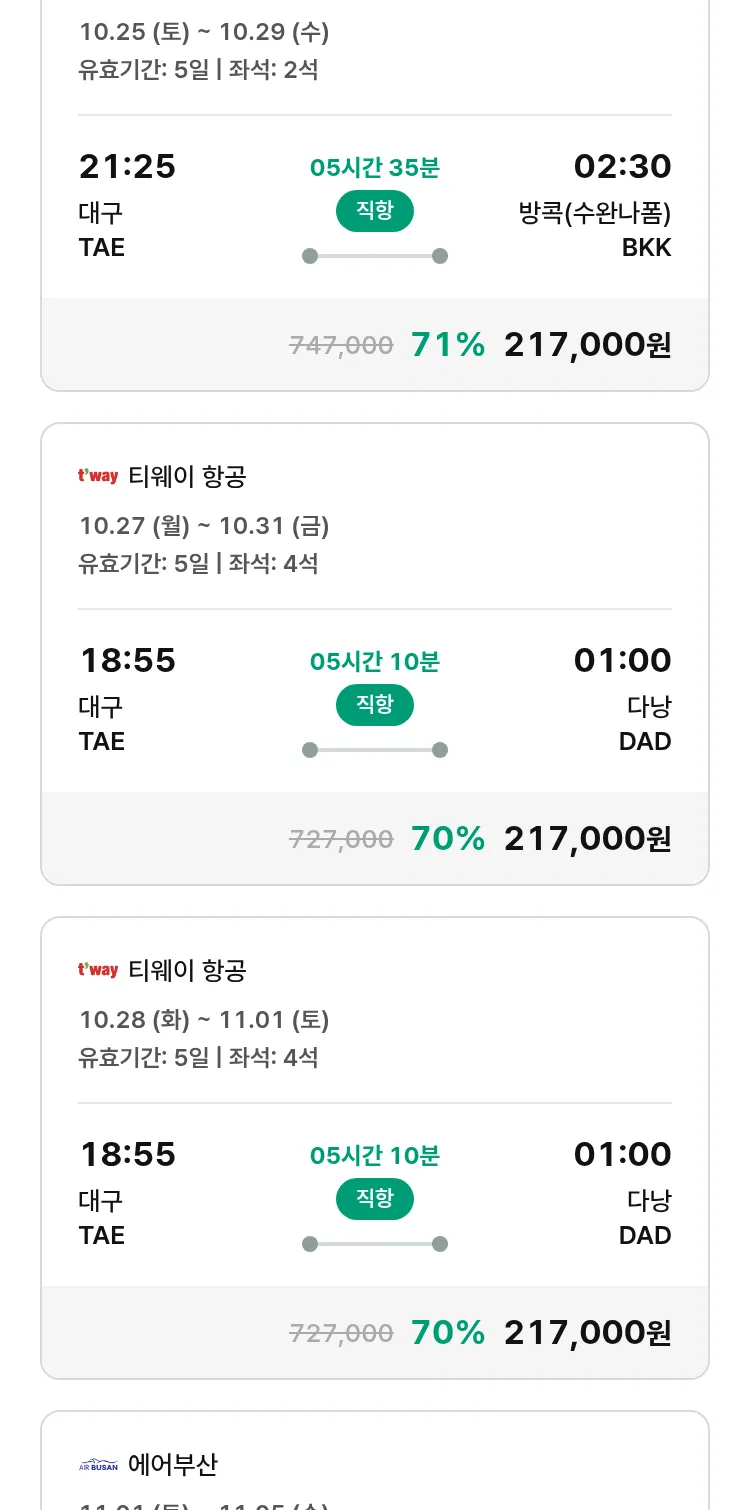Select the 217,000원 price on 10.27 Da Nang flight

click(x=587, y=839)
